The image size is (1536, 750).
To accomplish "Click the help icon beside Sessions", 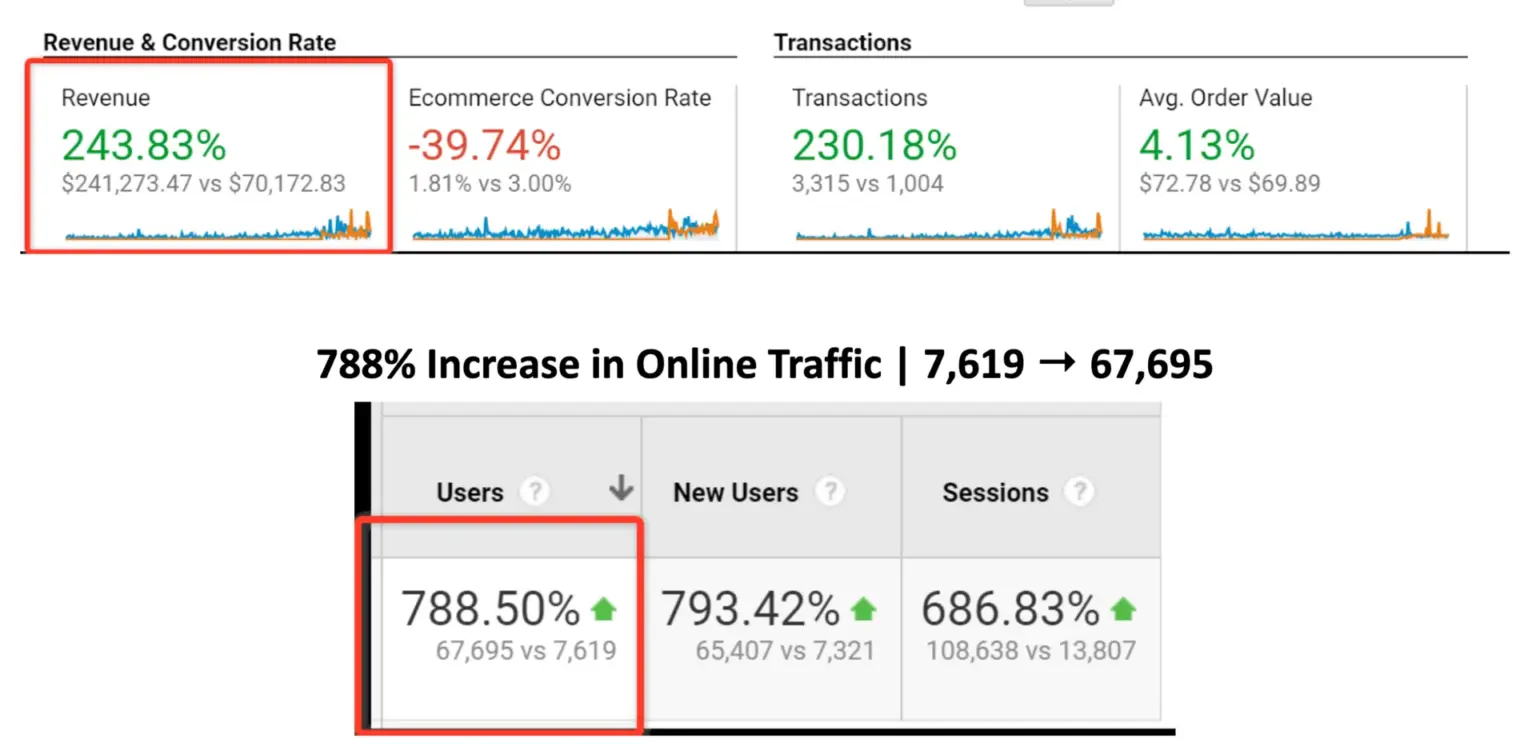I will click(1078, 492).
